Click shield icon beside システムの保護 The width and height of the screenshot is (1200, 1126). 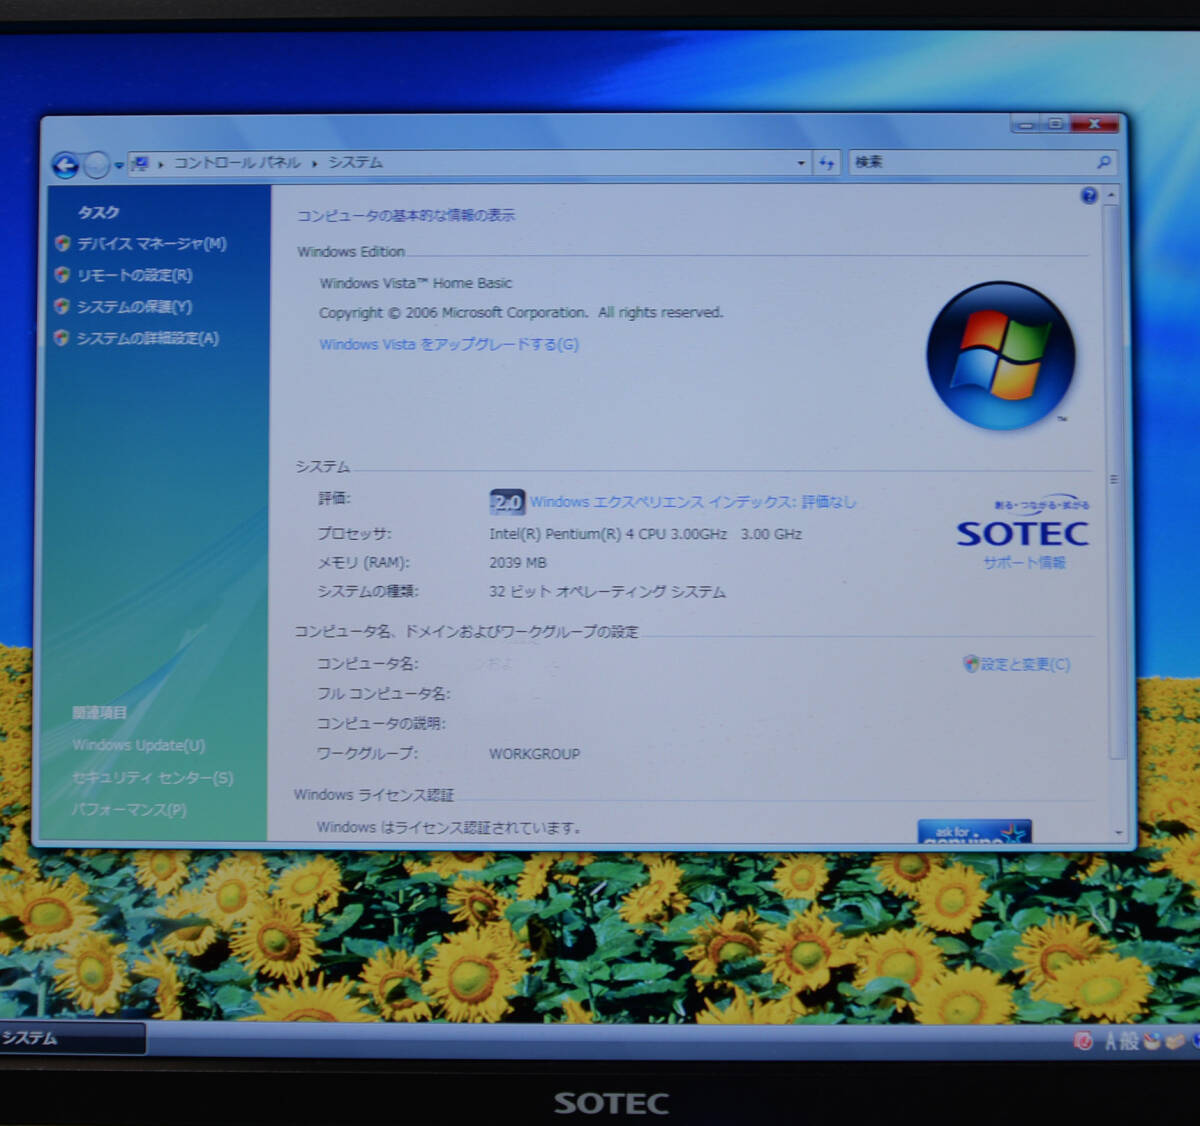(x=63, y=306)
